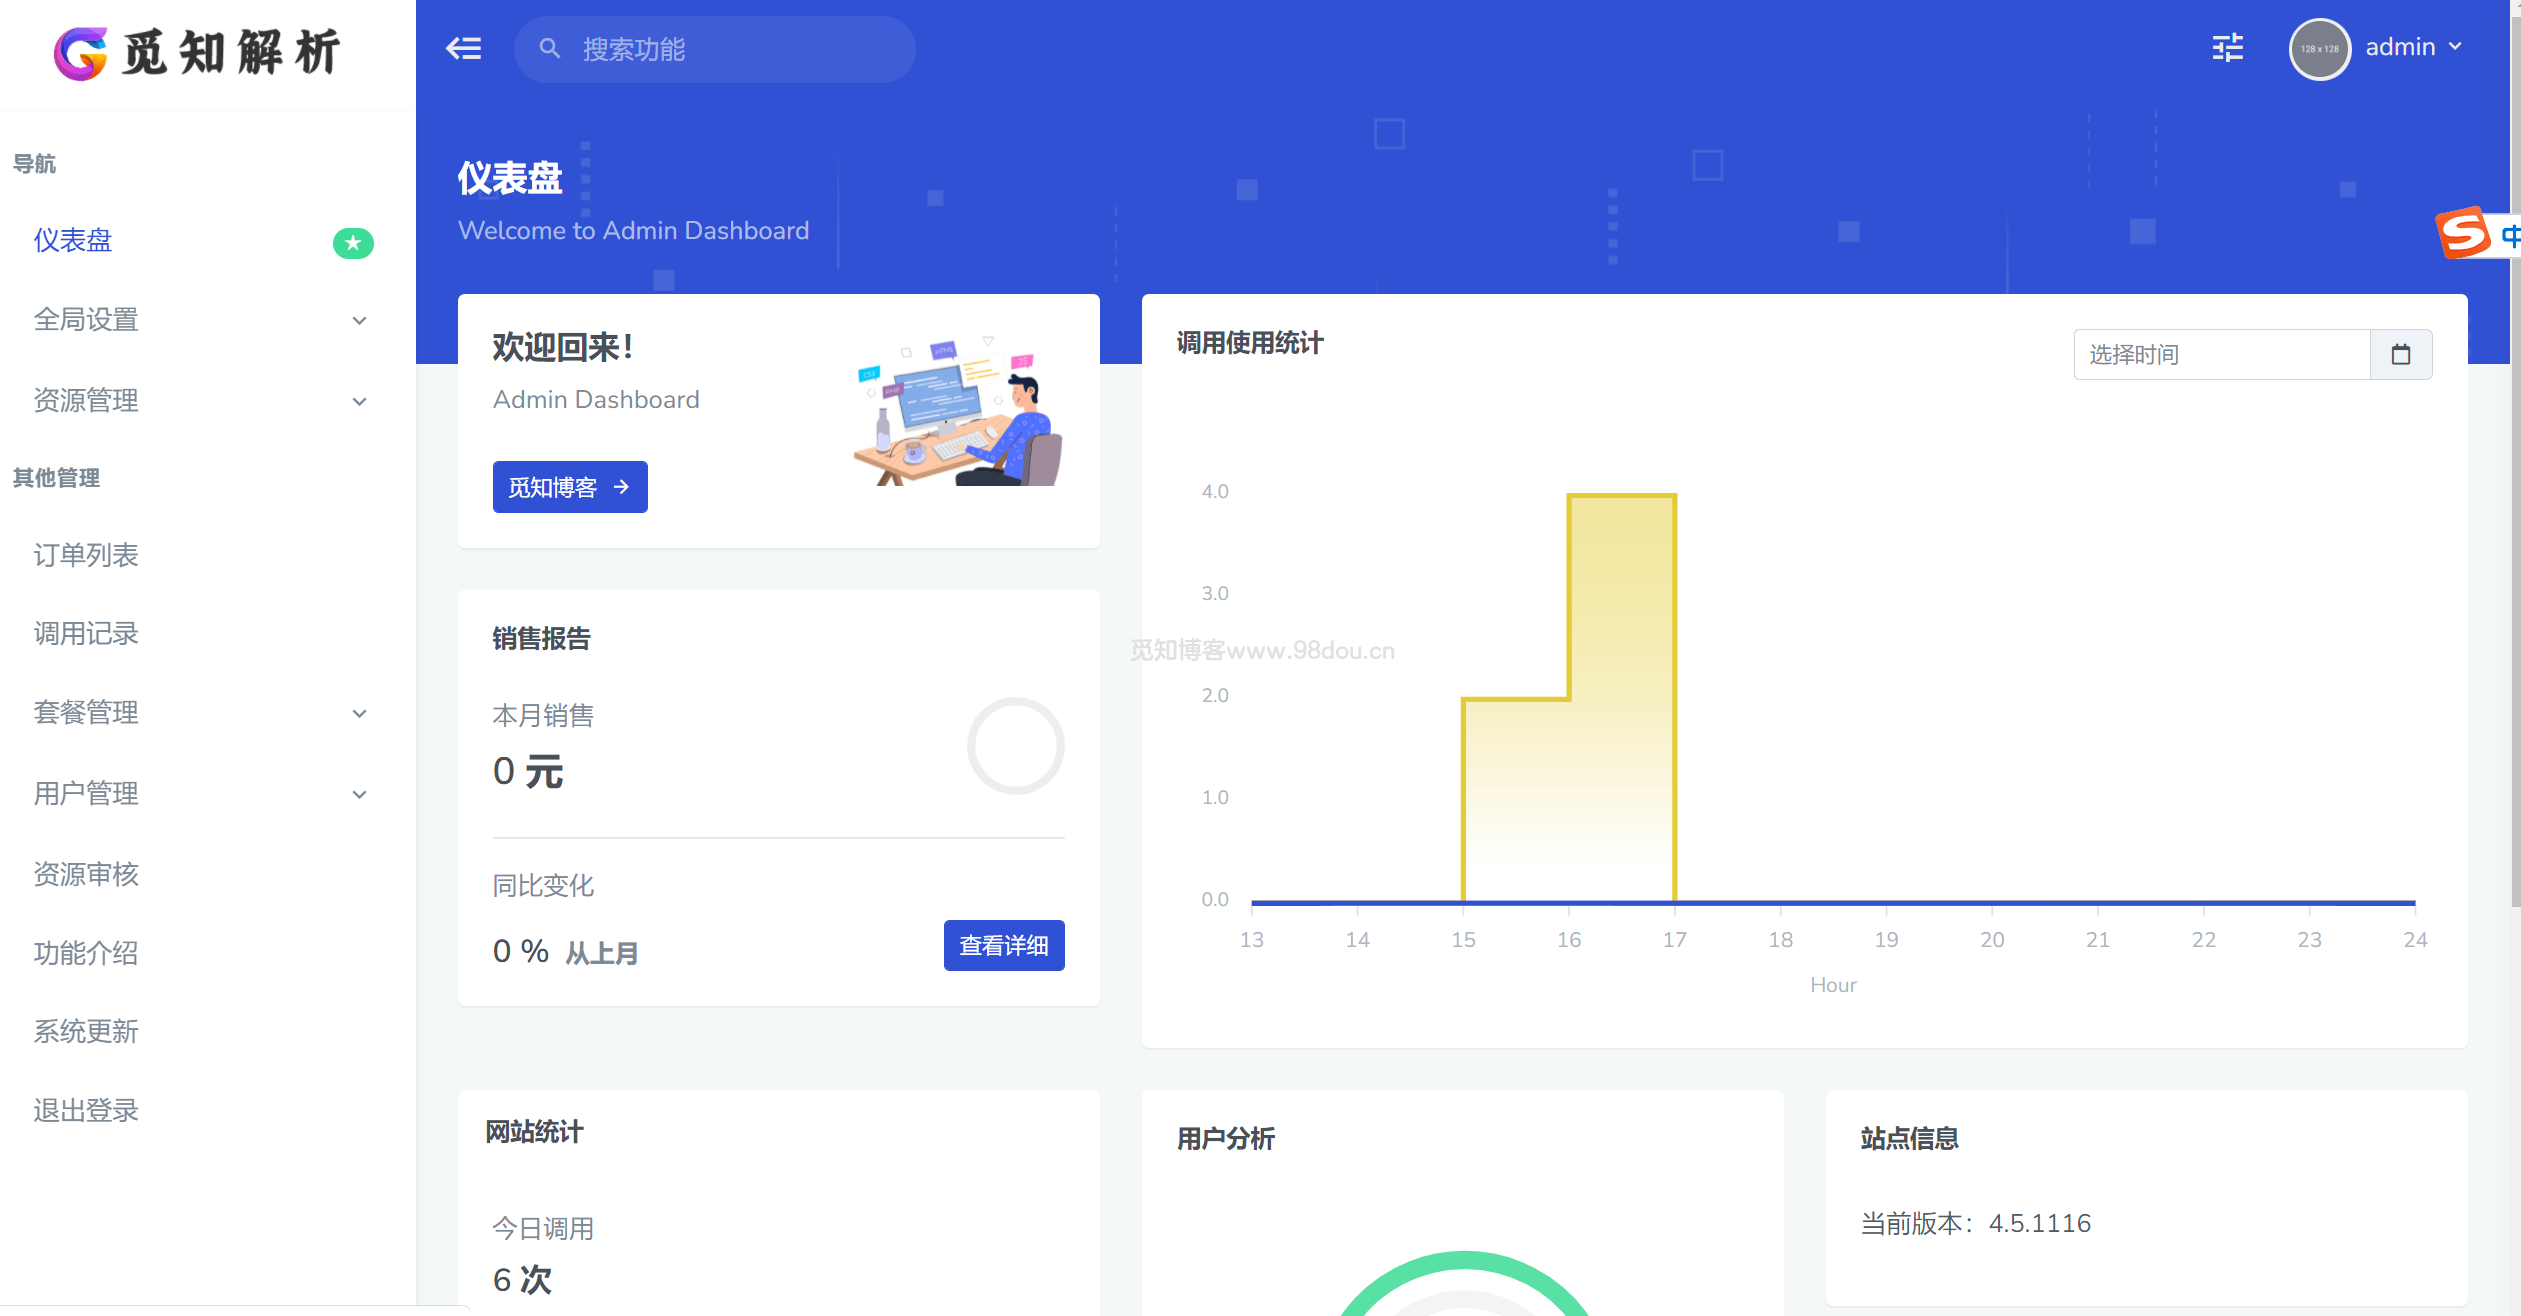Click the back arrow navigation icon

point(464,48)
